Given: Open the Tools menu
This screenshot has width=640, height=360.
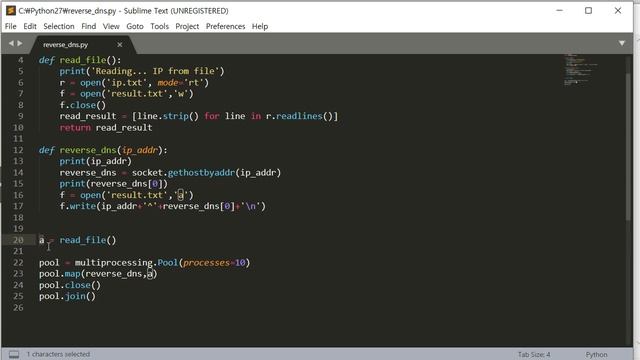Looking at the screenshot, I should (x=159, y=26).
